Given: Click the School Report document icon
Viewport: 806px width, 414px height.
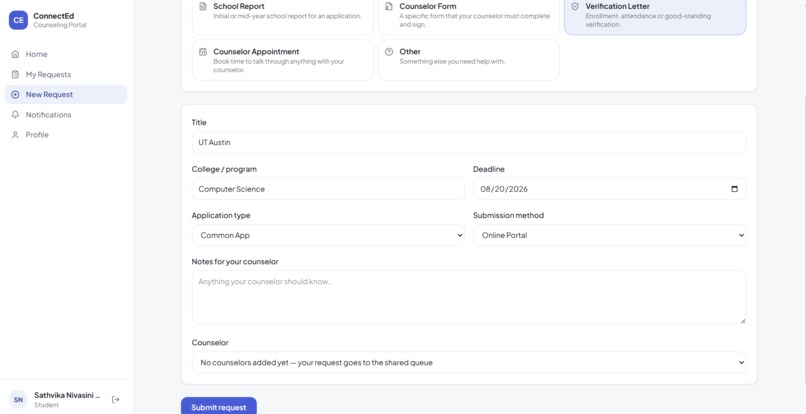Looking at the screenshot, I should [203, 6].
